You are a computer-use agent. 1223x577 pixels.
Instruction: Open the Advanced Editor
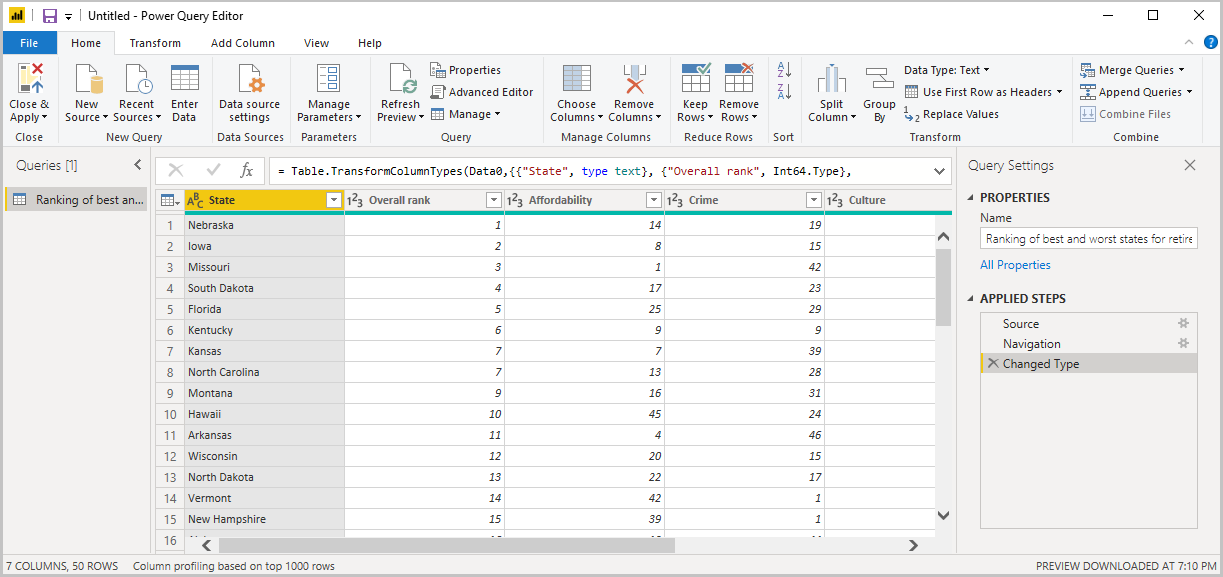tap(482, 92)
